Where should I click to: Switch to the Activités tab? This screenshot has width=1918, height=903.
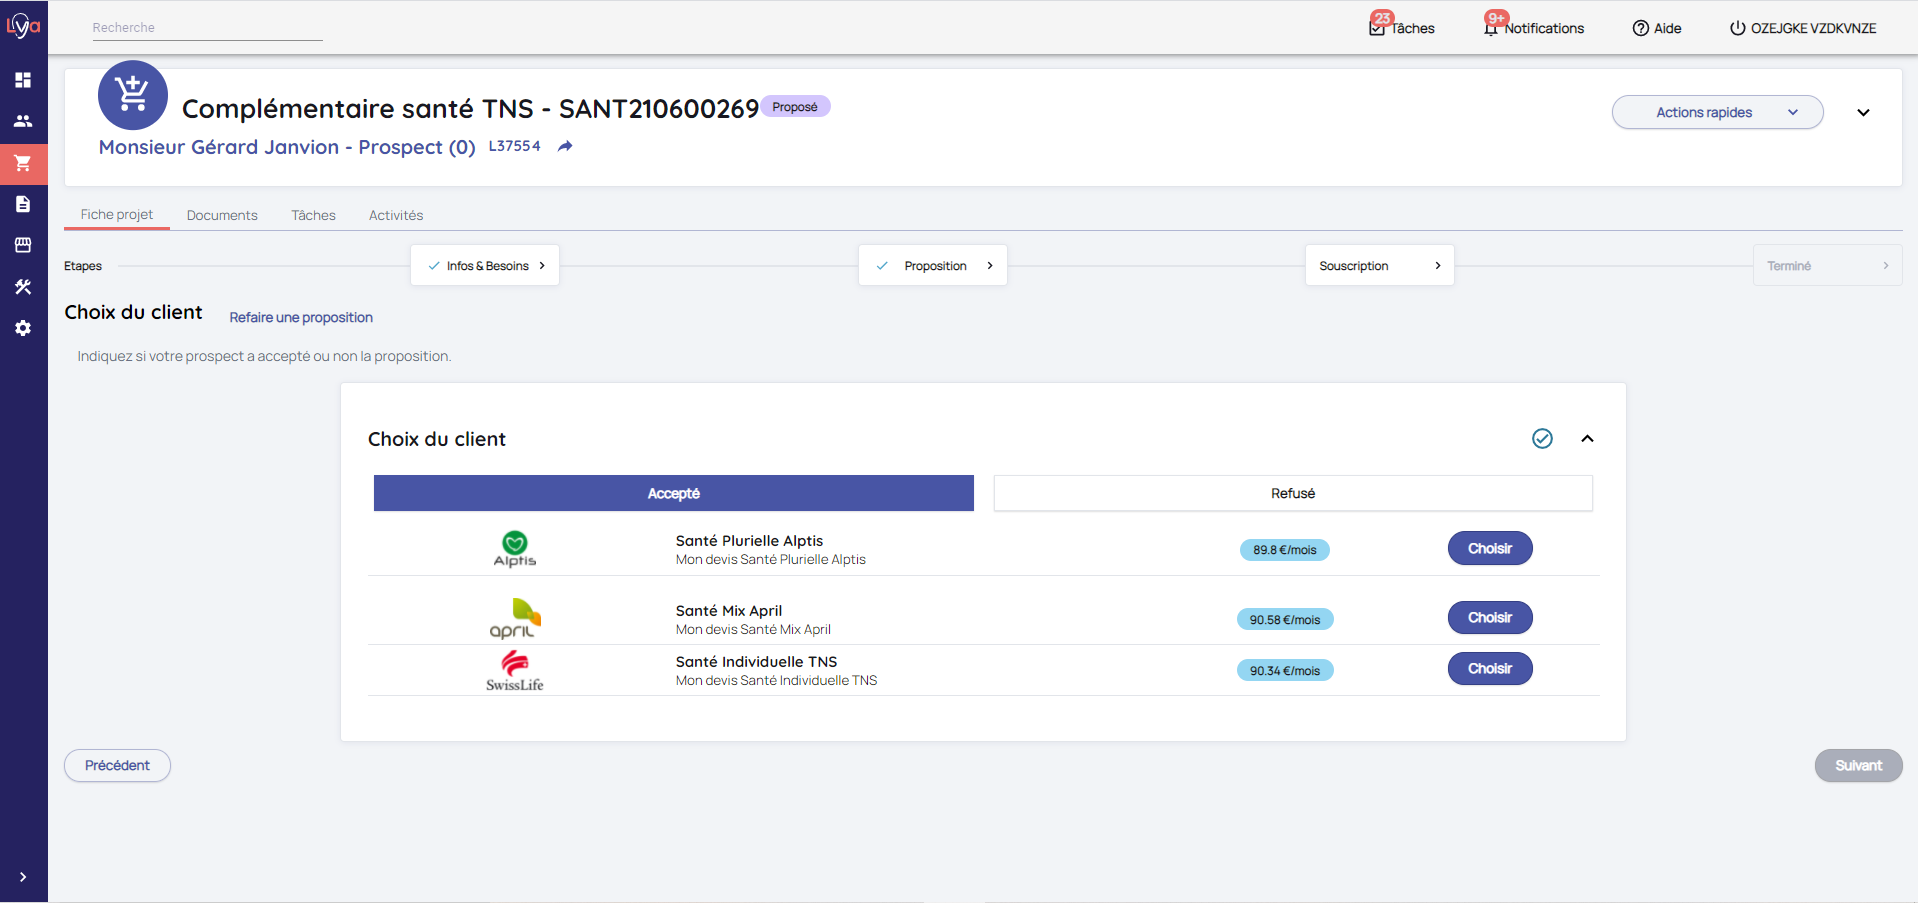(x=396, y=215)
